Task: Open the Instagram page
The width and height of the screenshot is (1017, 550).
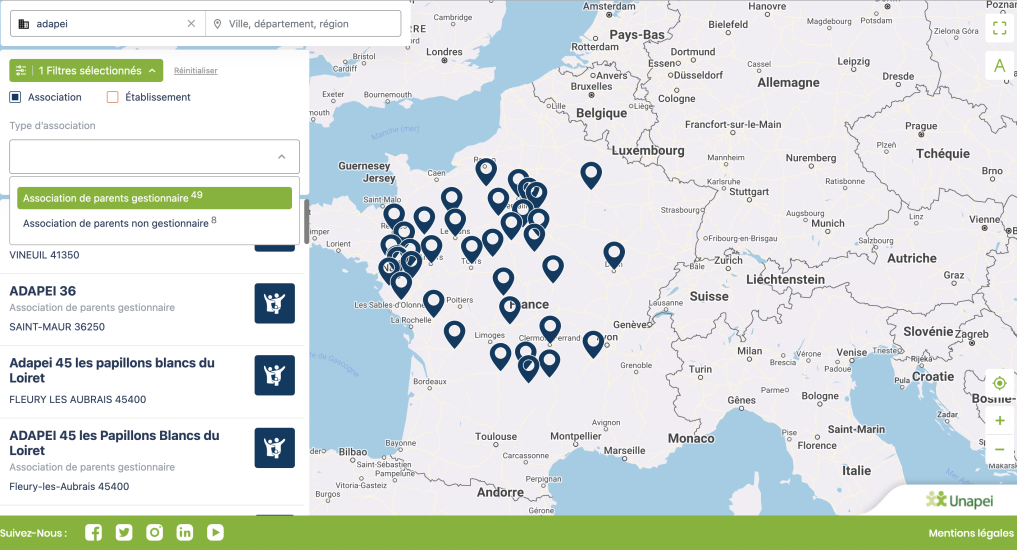Action: [154, 532]
